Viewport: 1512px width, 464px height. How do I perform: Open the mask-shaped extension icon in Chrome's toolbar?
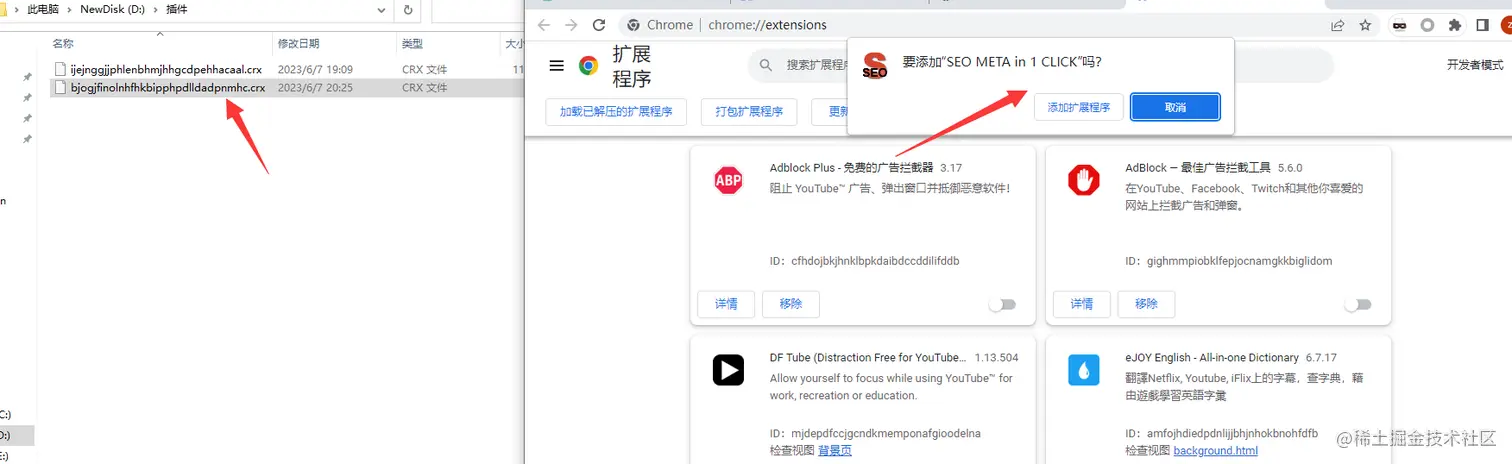point(1401,25)
